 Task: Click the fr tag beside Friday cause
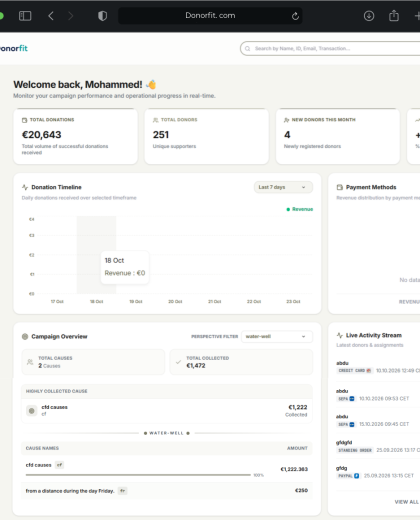click(x=123, y=491)
